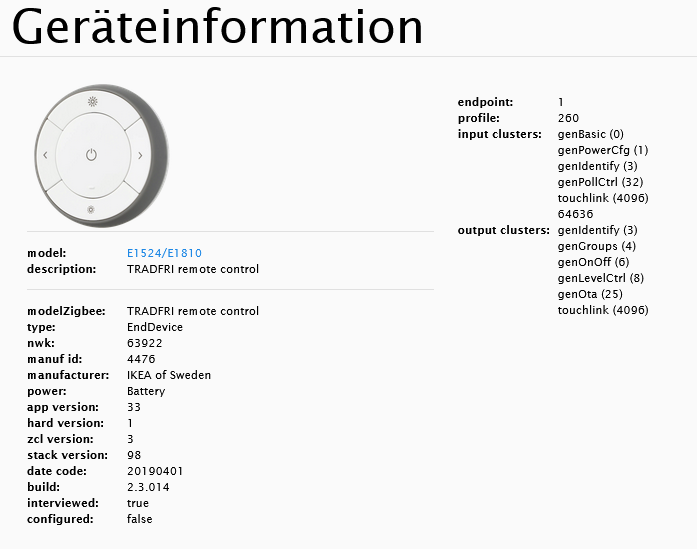Select the configured value 'false'
The height and width of the screenshot is (549, 697).
pos(140,519)
